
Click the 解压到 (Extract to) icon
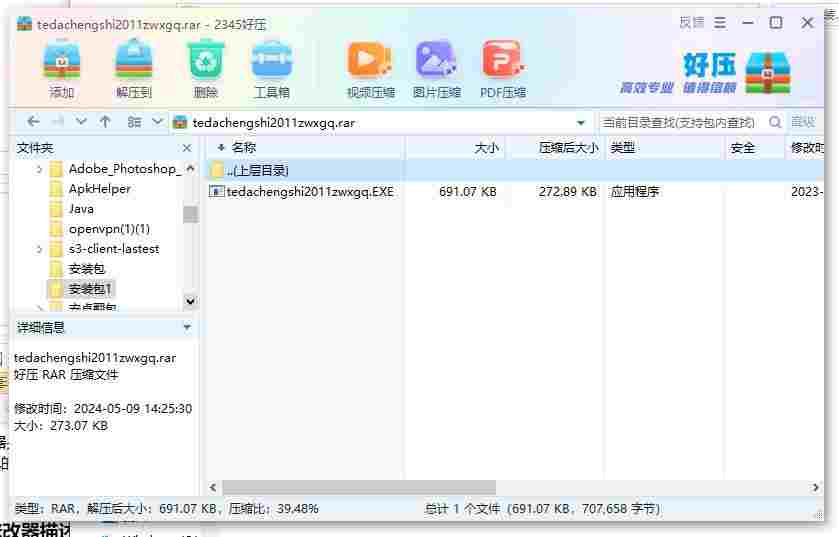coord(134,70)
